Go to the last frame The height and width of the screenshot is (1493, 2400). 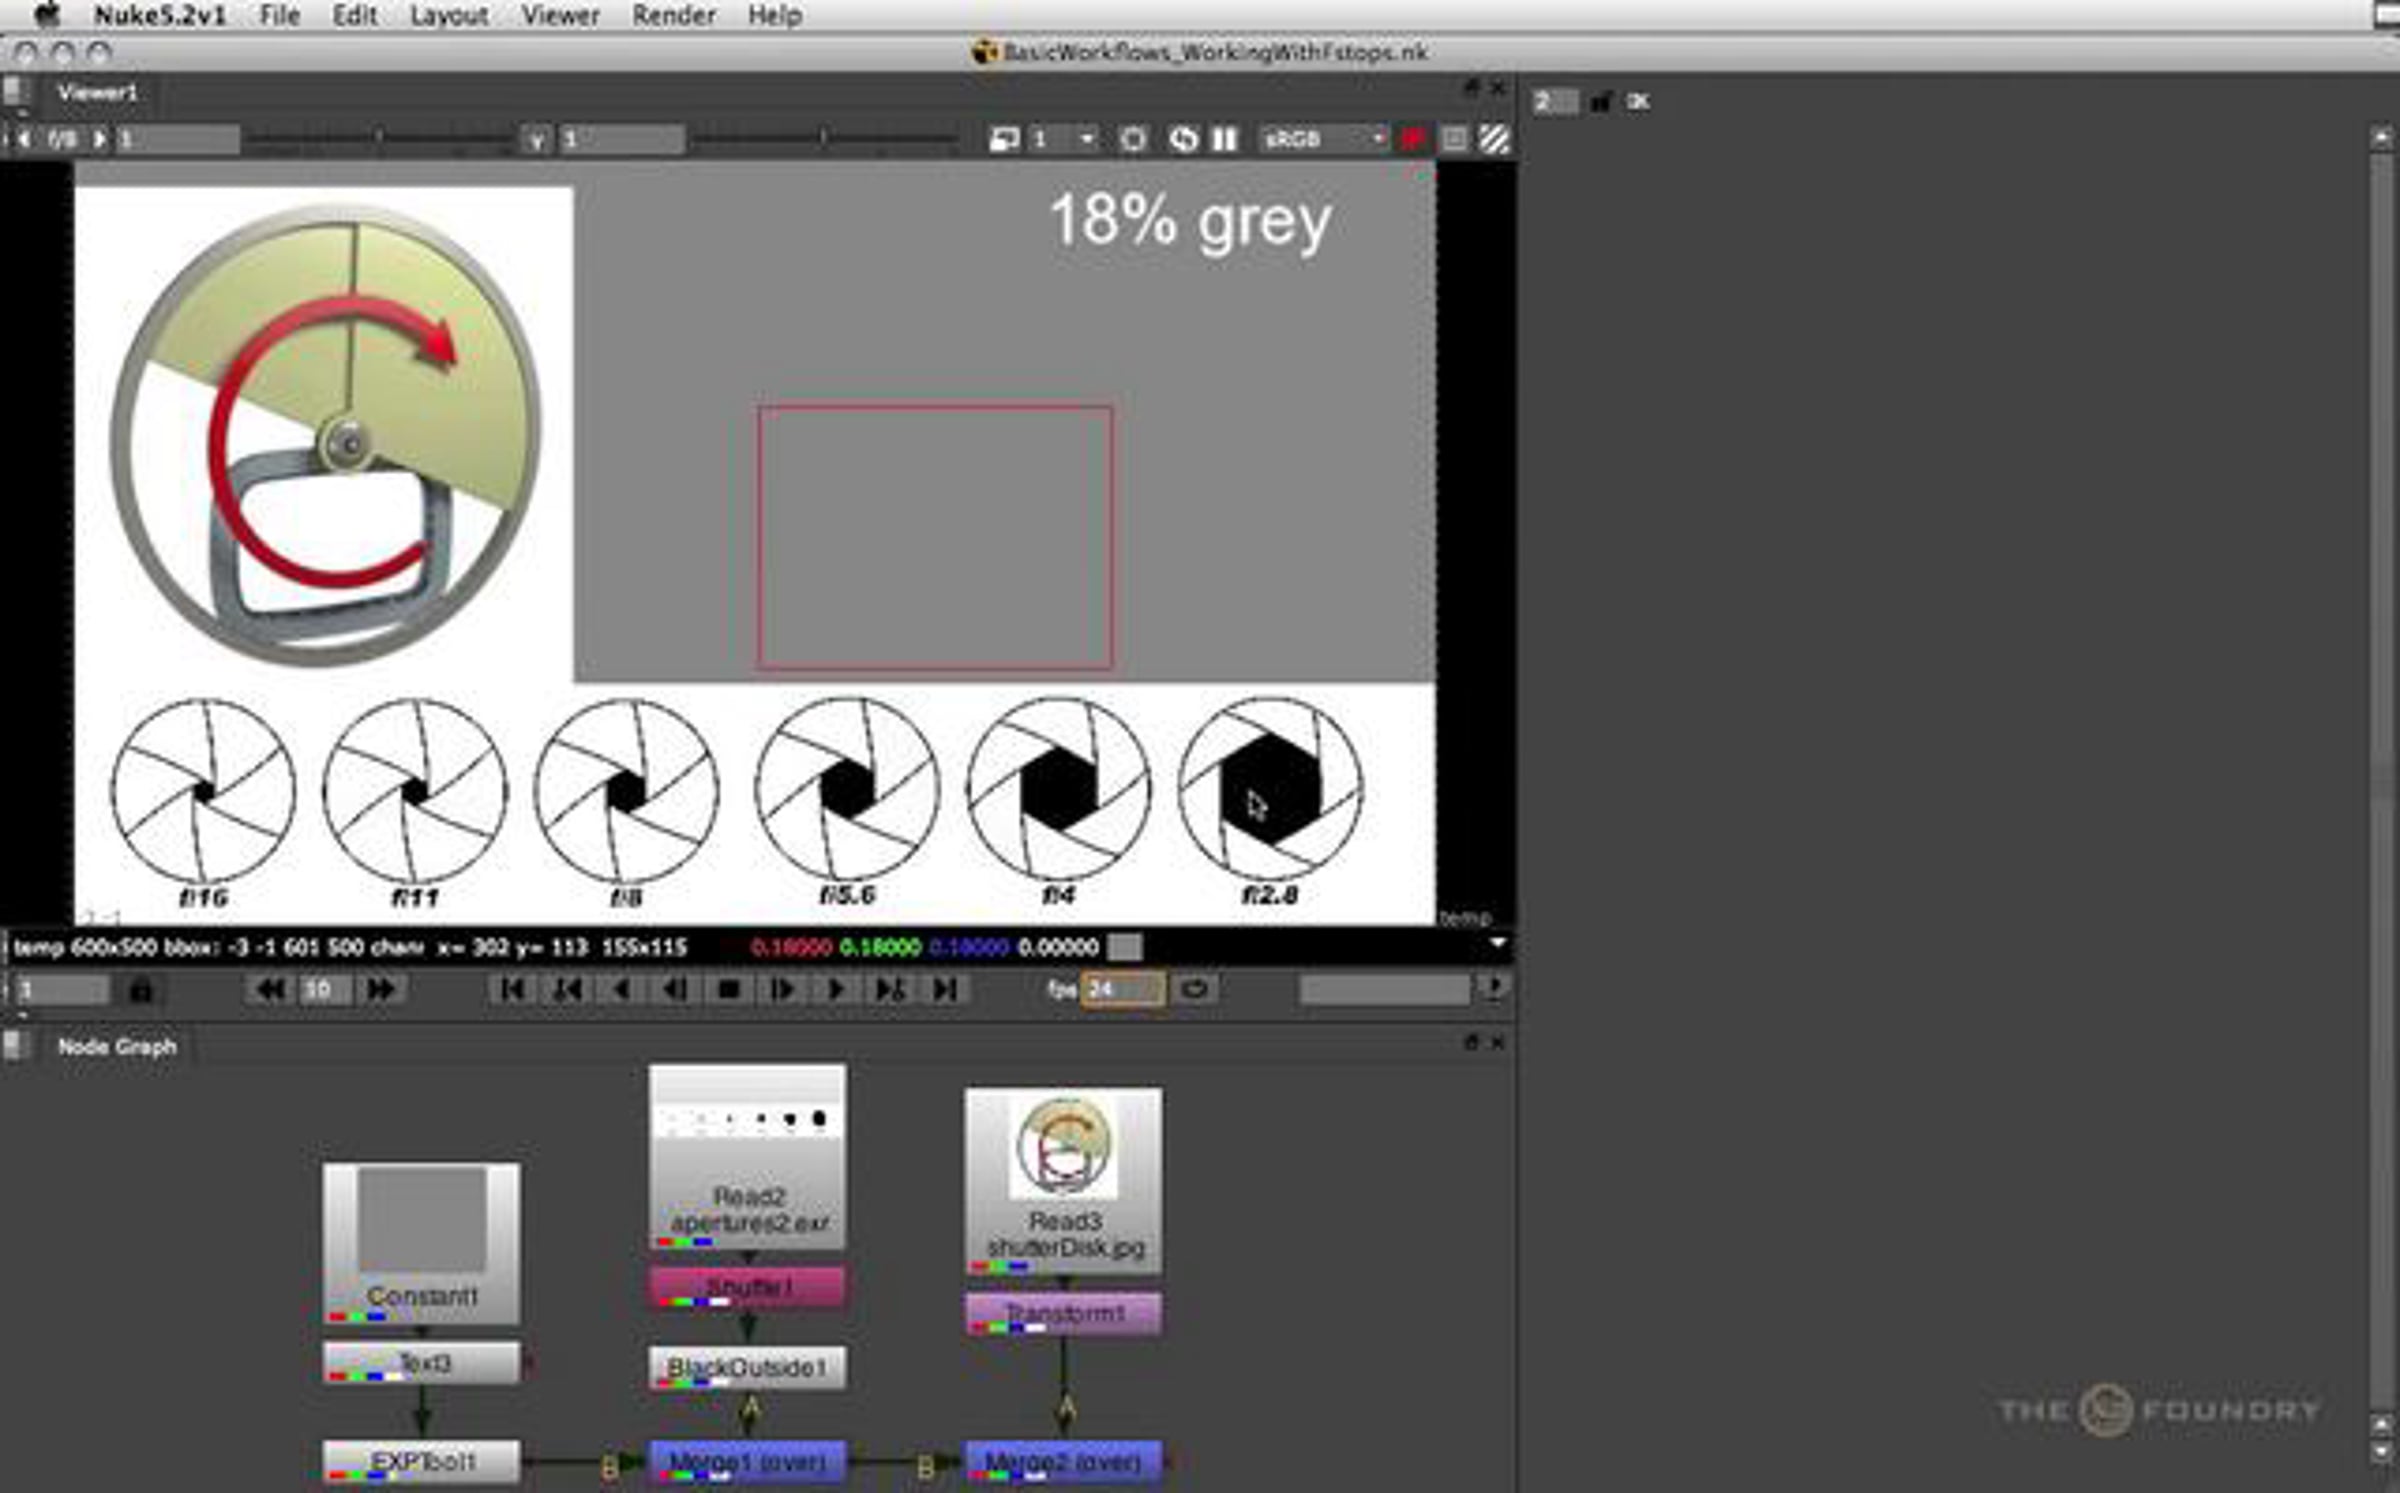pyautogui.click(x=945, y=989)
